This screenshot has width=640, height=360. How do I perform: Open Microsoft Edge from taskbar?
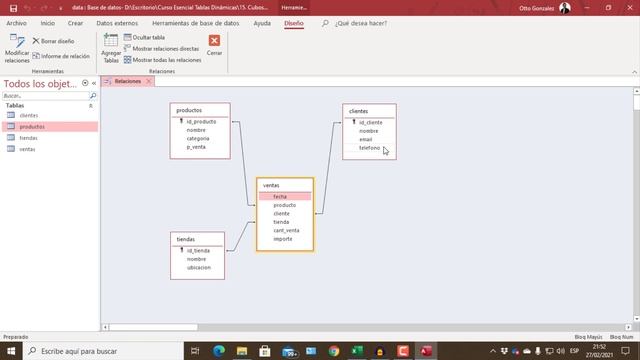tap(219, 351)
